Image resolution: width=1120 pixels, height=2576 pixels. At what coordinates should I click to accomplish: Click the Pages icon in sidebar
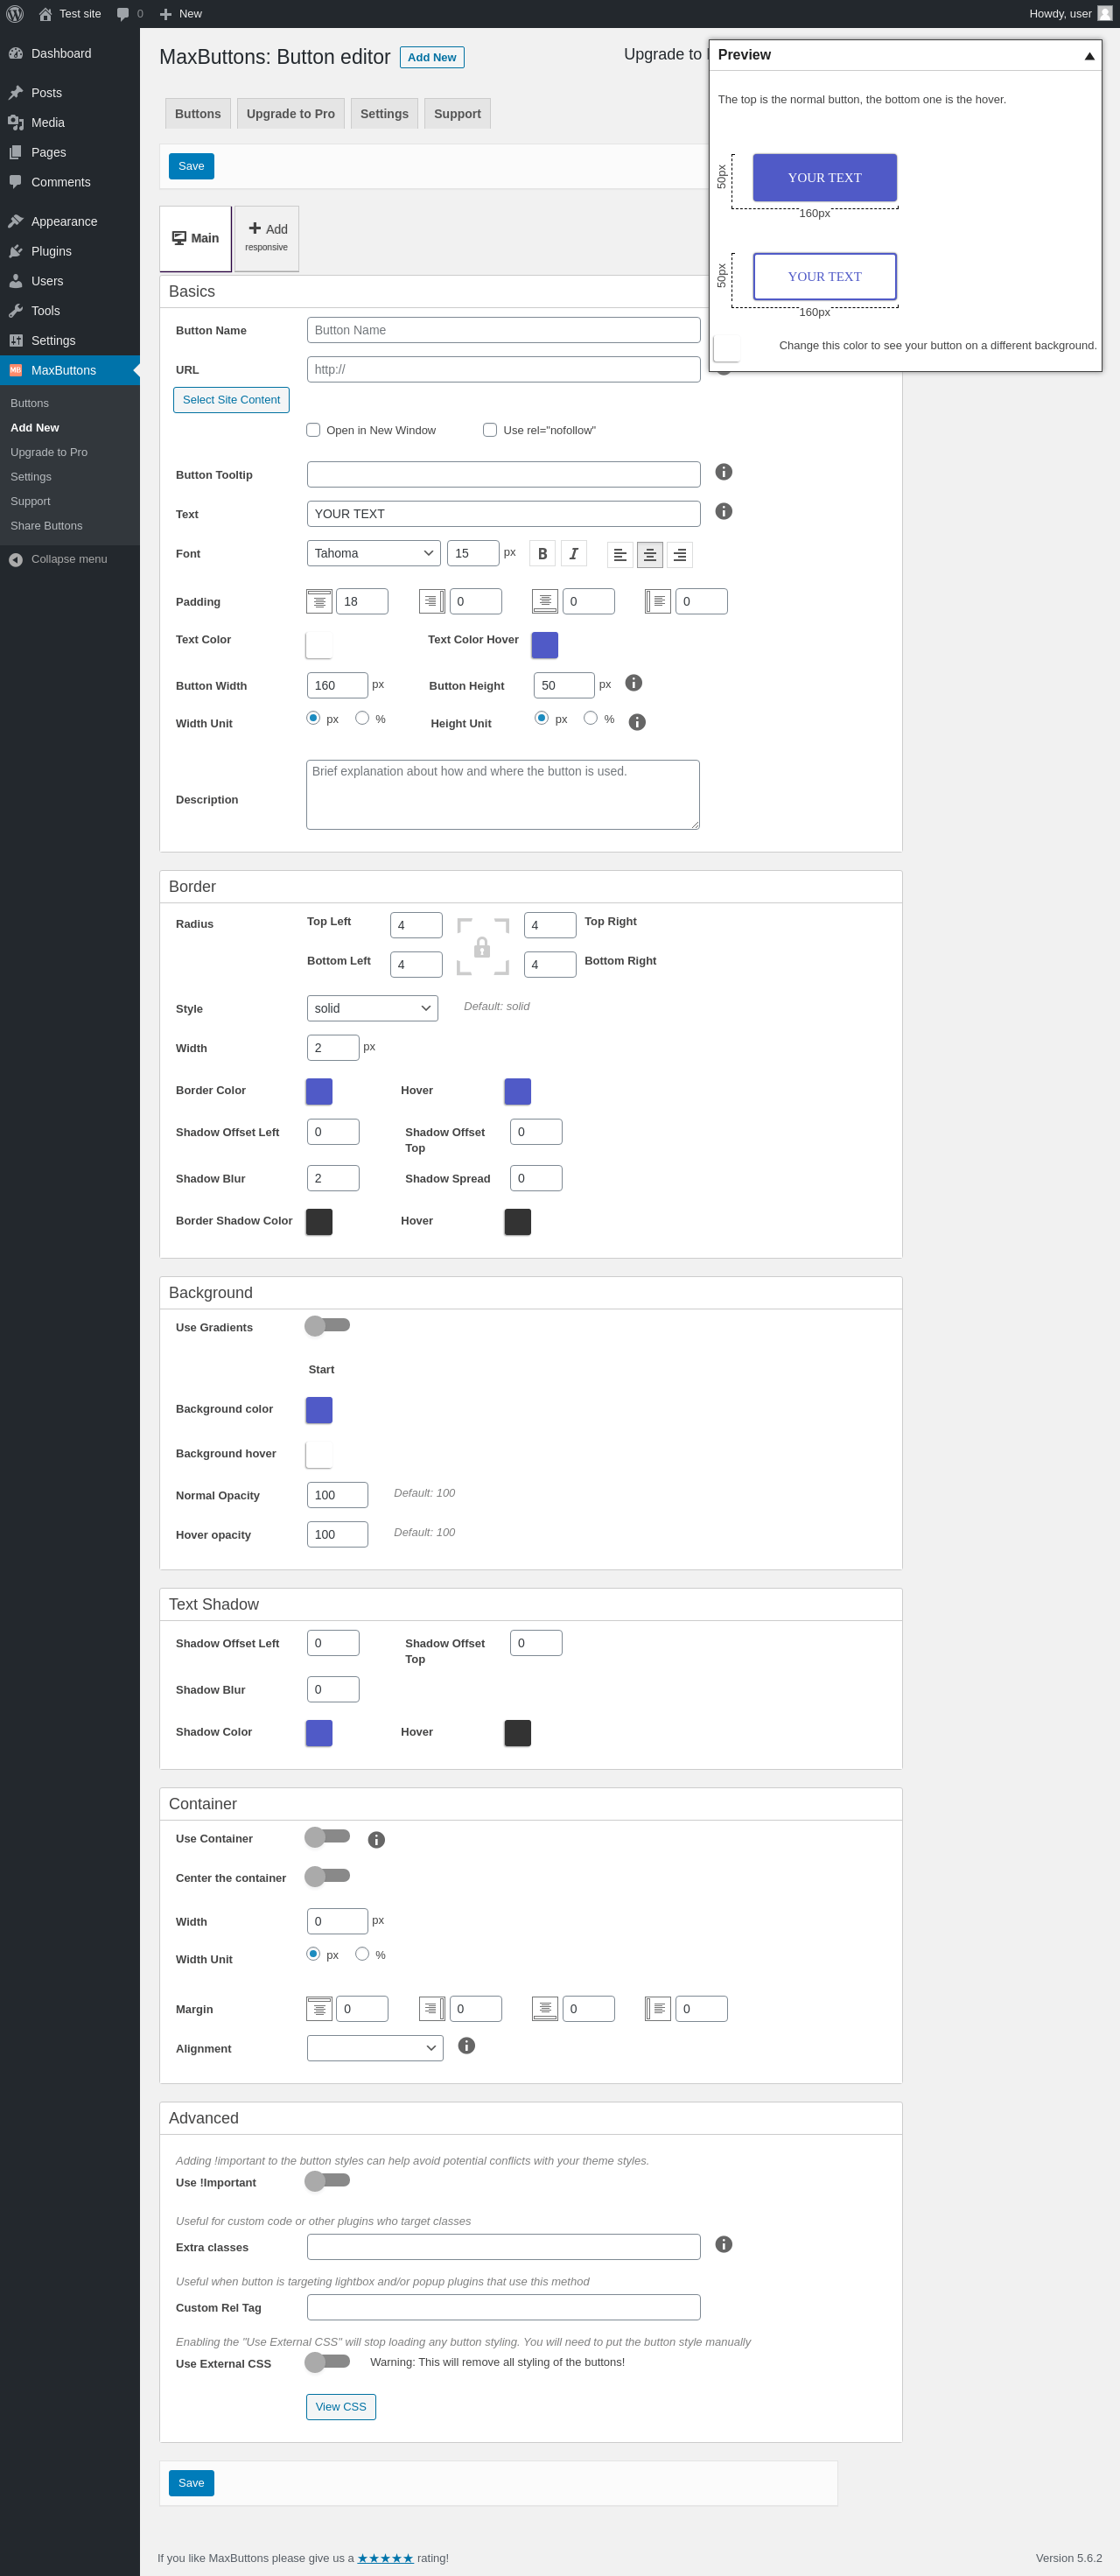tap(16, 153)
